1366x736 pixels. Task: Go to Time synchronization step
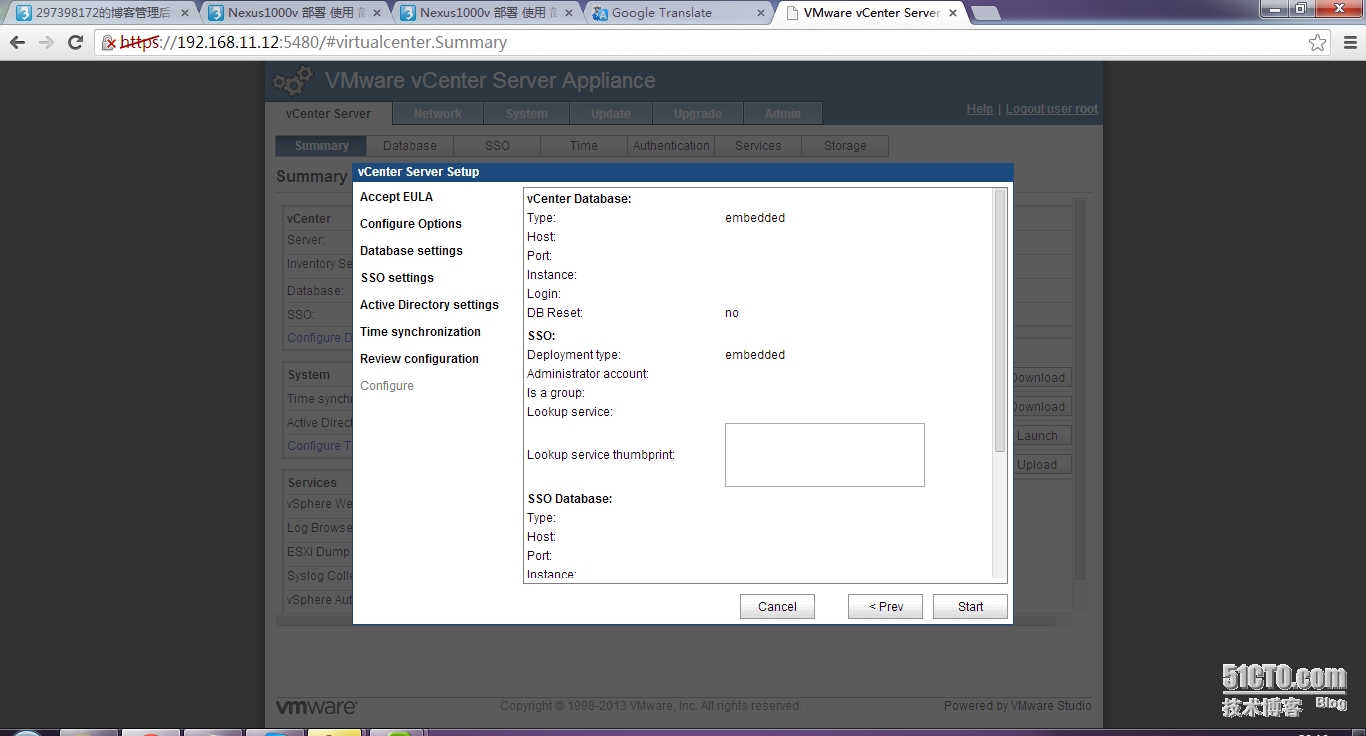pyautogui.click(x=420, y=332)
